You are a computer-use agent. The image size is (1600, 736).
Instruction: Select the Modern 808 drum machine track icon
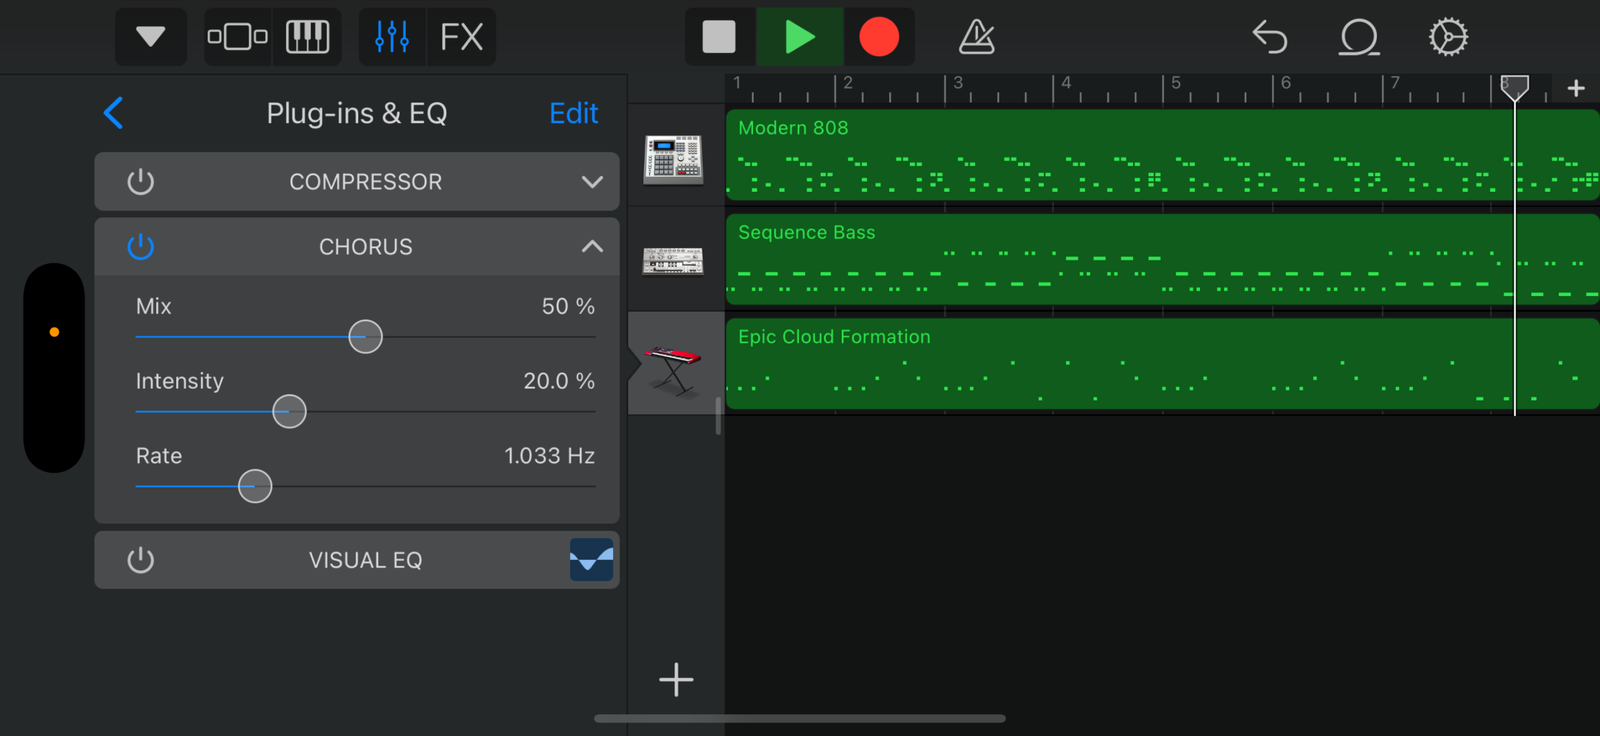tap(673, 160)
